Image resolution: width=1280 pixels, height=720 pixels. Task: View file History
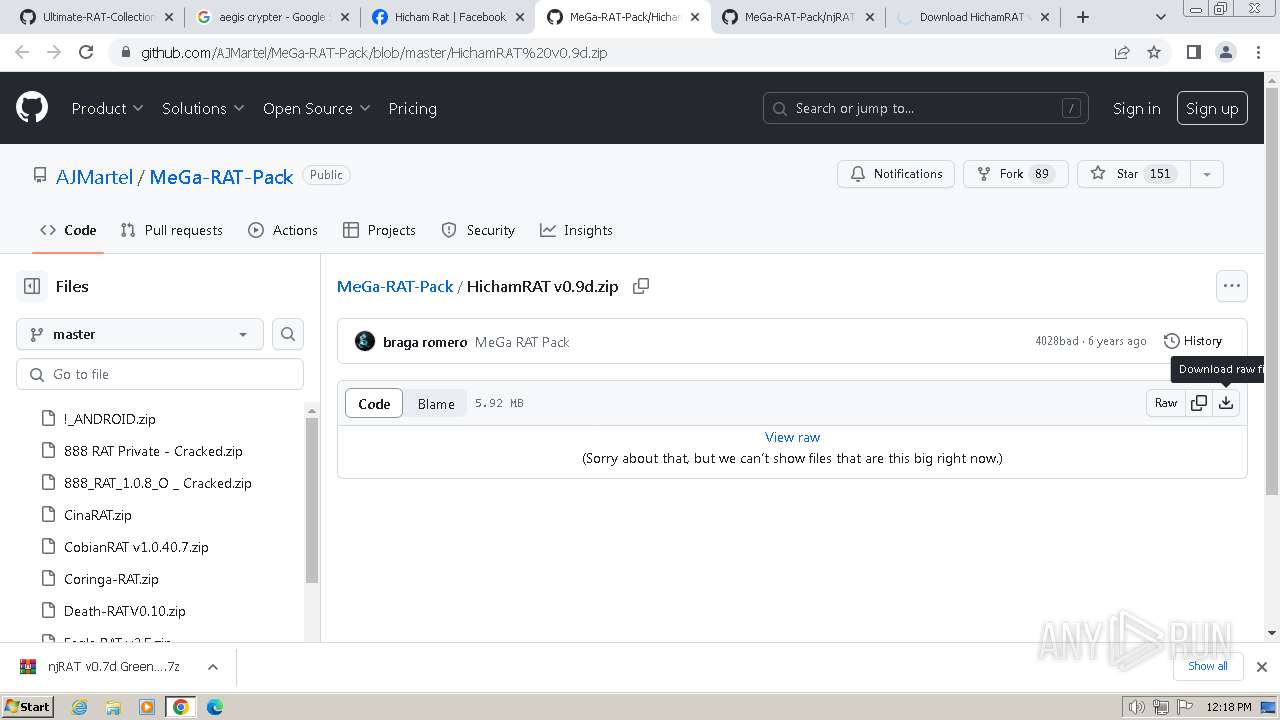click(1193, 341)
